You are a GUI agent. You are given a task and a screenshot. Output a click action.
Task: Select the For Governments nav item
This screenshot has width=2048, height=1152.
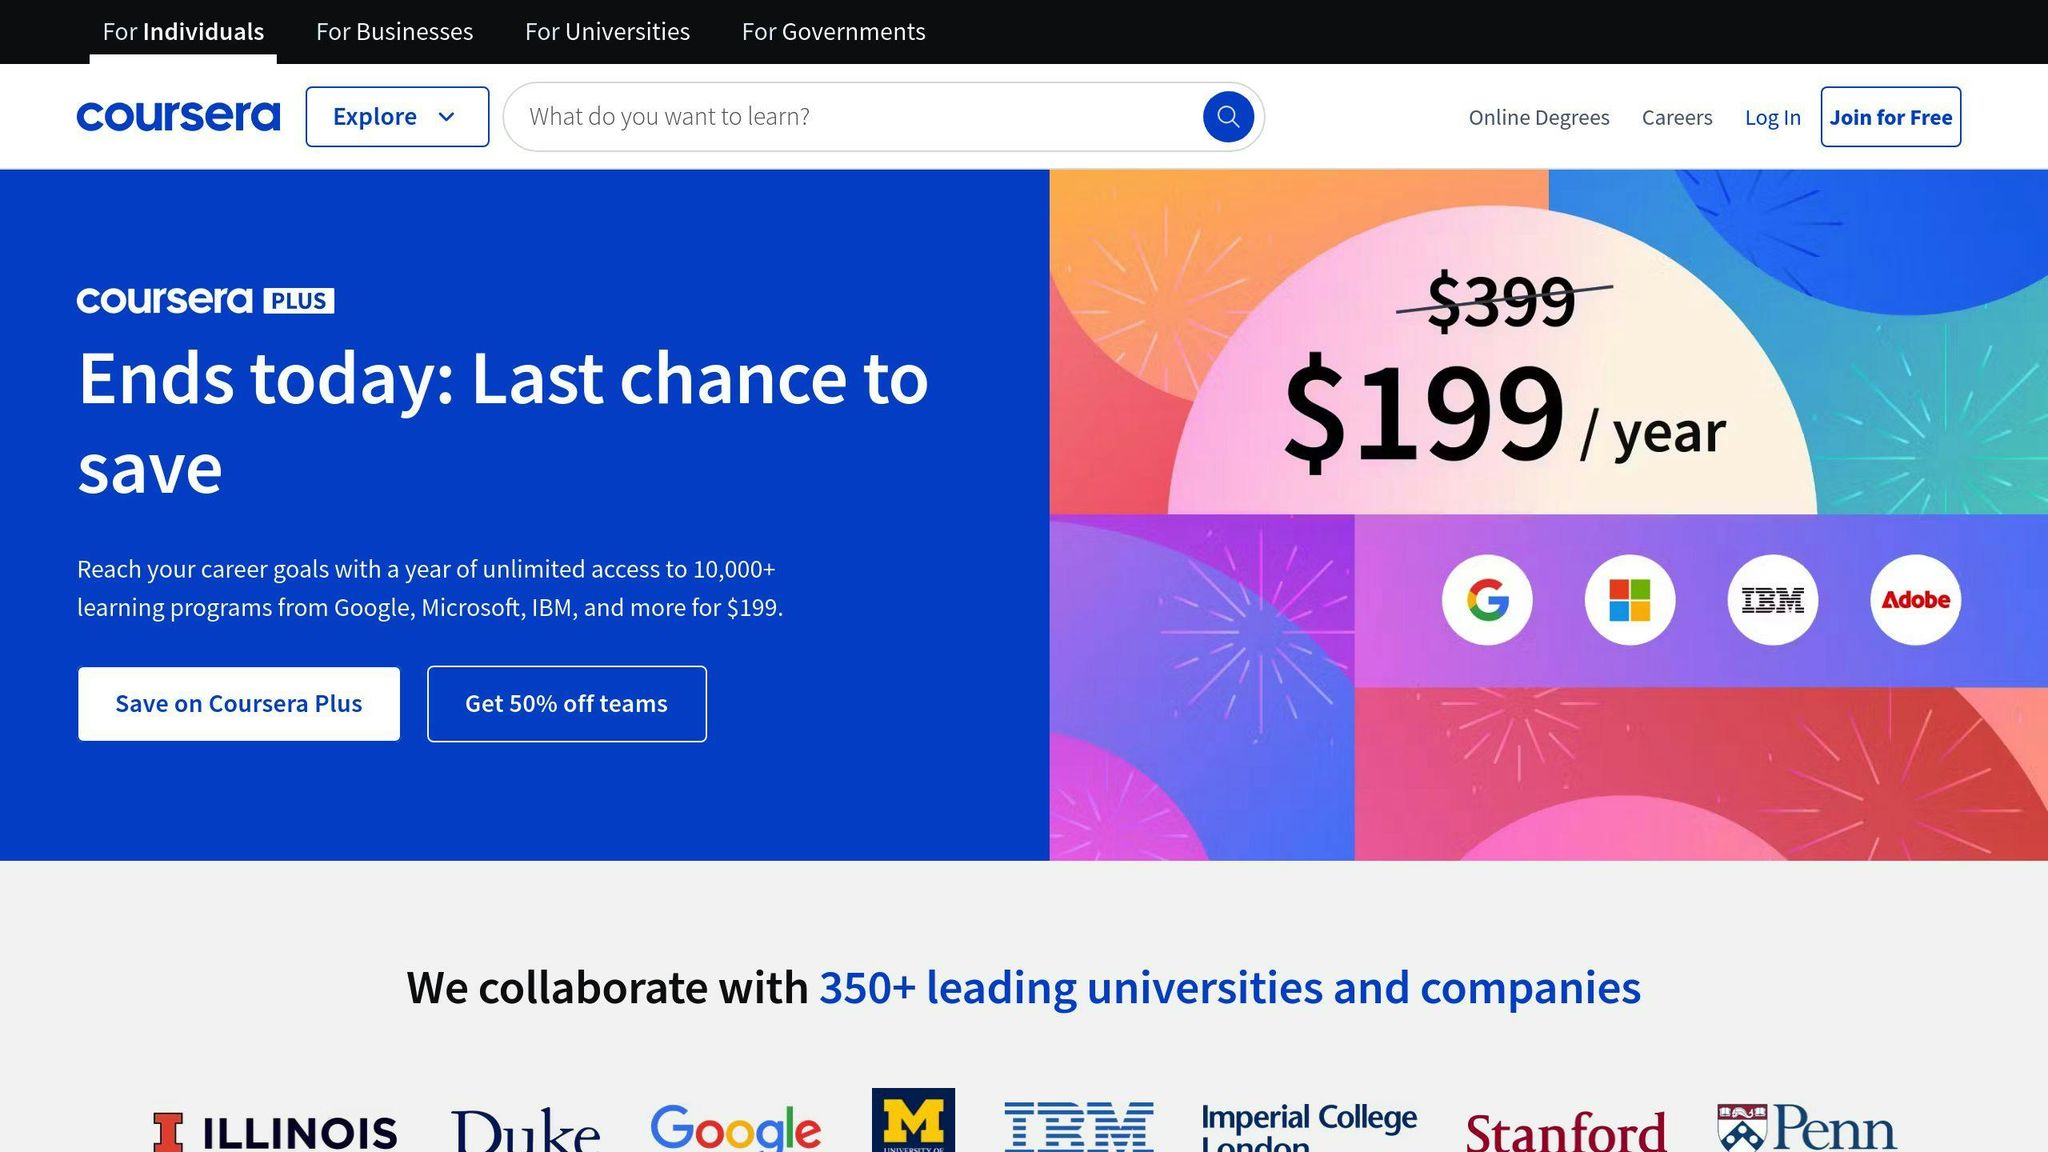[833, 31]
